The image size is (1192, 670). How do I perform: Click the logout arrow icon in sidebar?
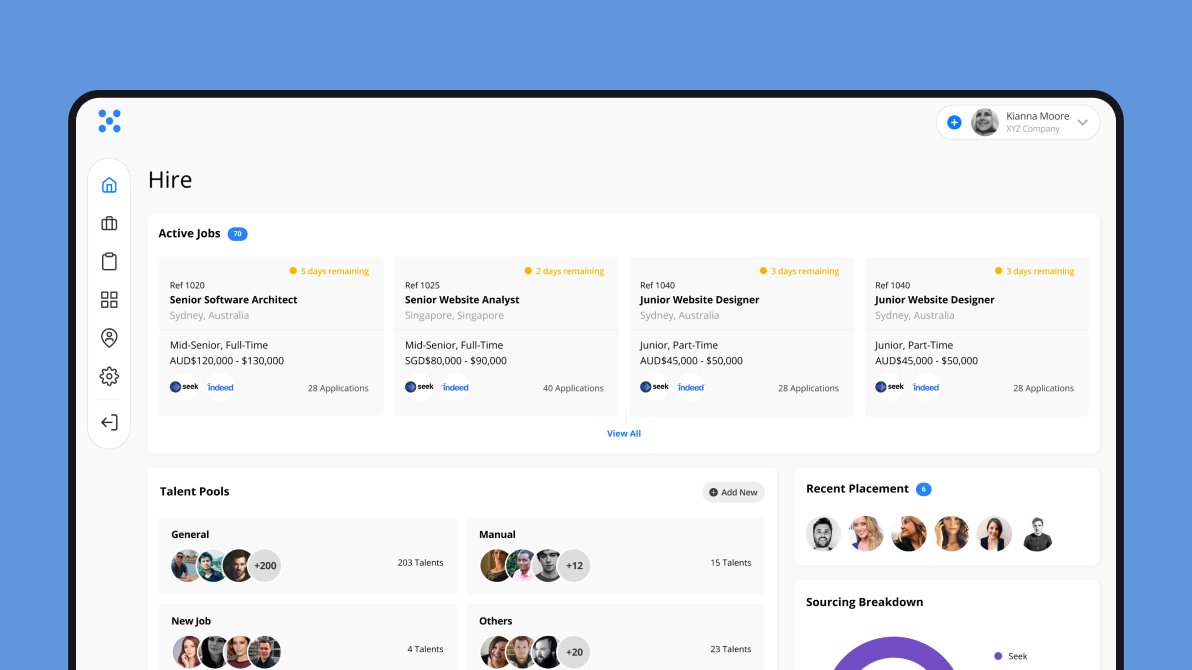109,422
